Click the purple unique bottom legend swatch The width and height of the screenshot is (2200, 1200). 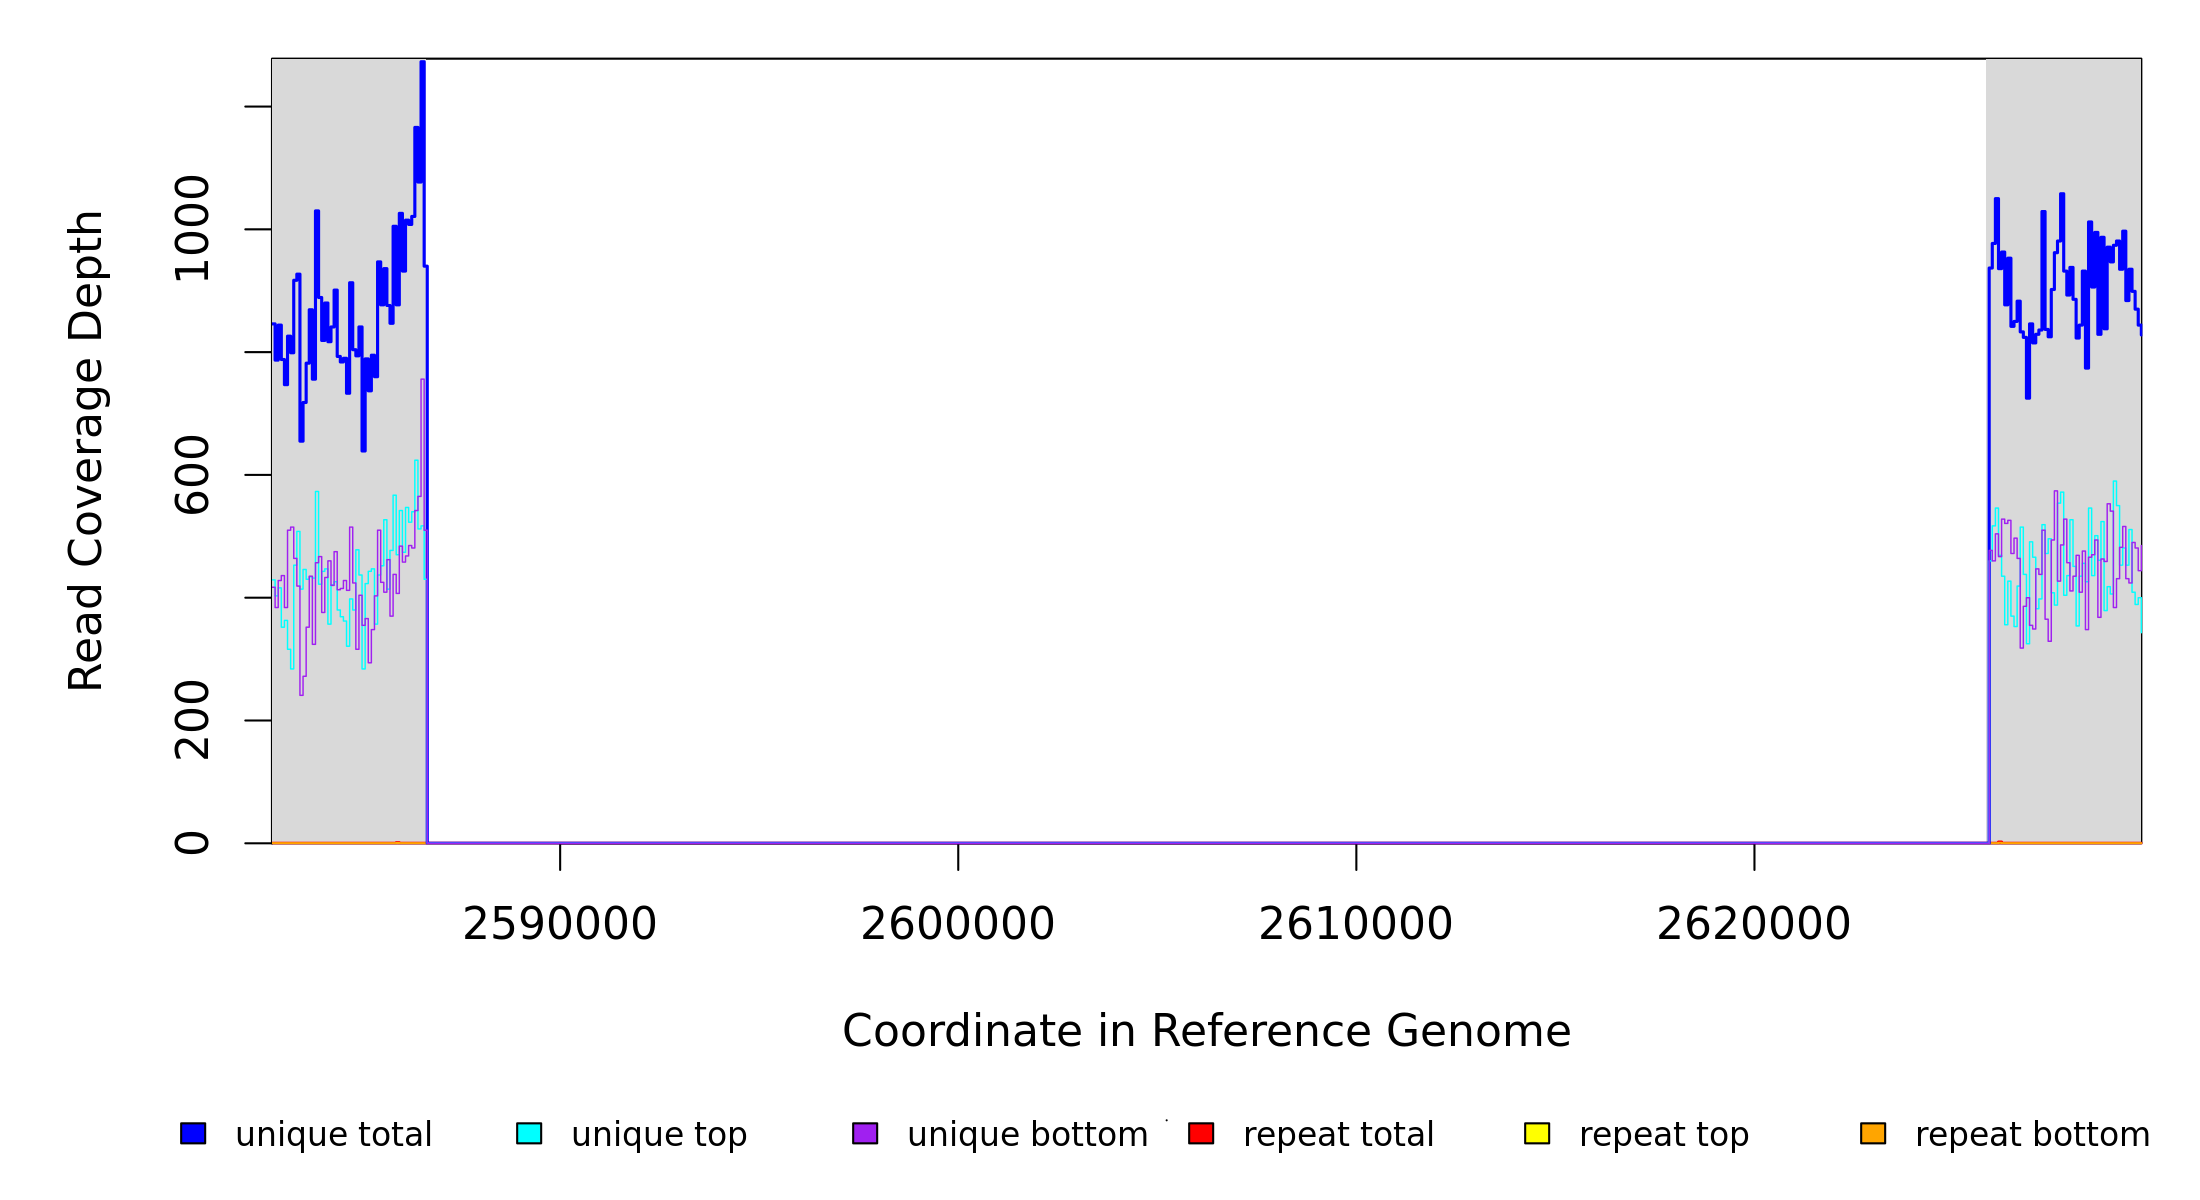(865, 1133)
